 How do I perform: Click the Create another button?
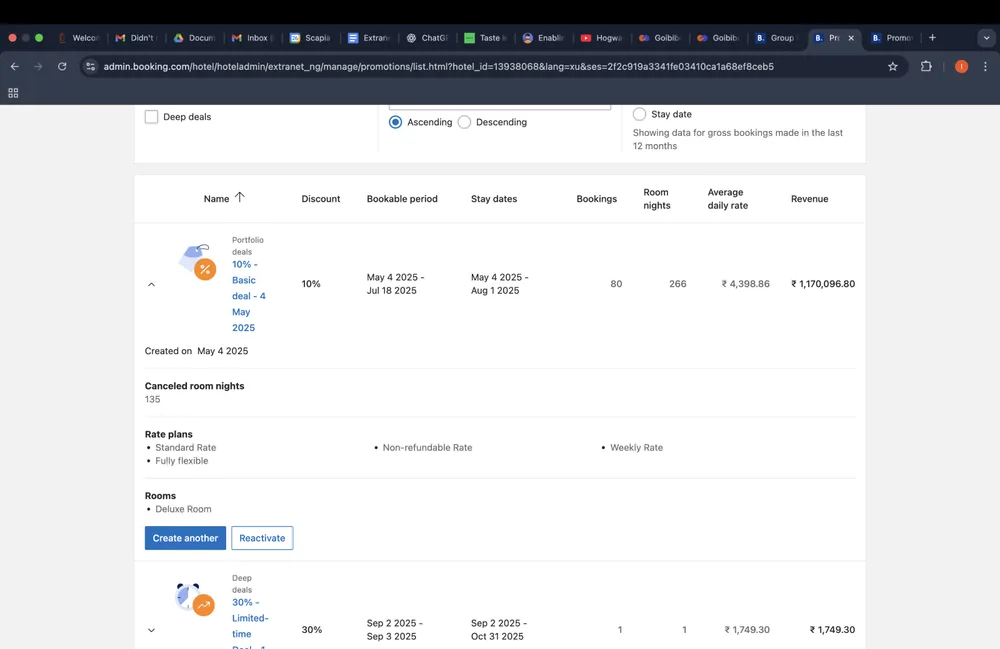[x=185, y=538]
